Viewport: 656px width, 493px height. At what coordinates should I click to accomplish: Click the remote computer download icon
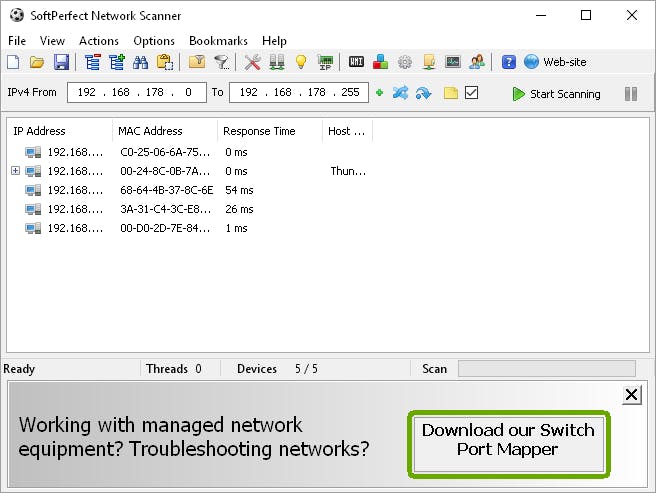point(429,62)
